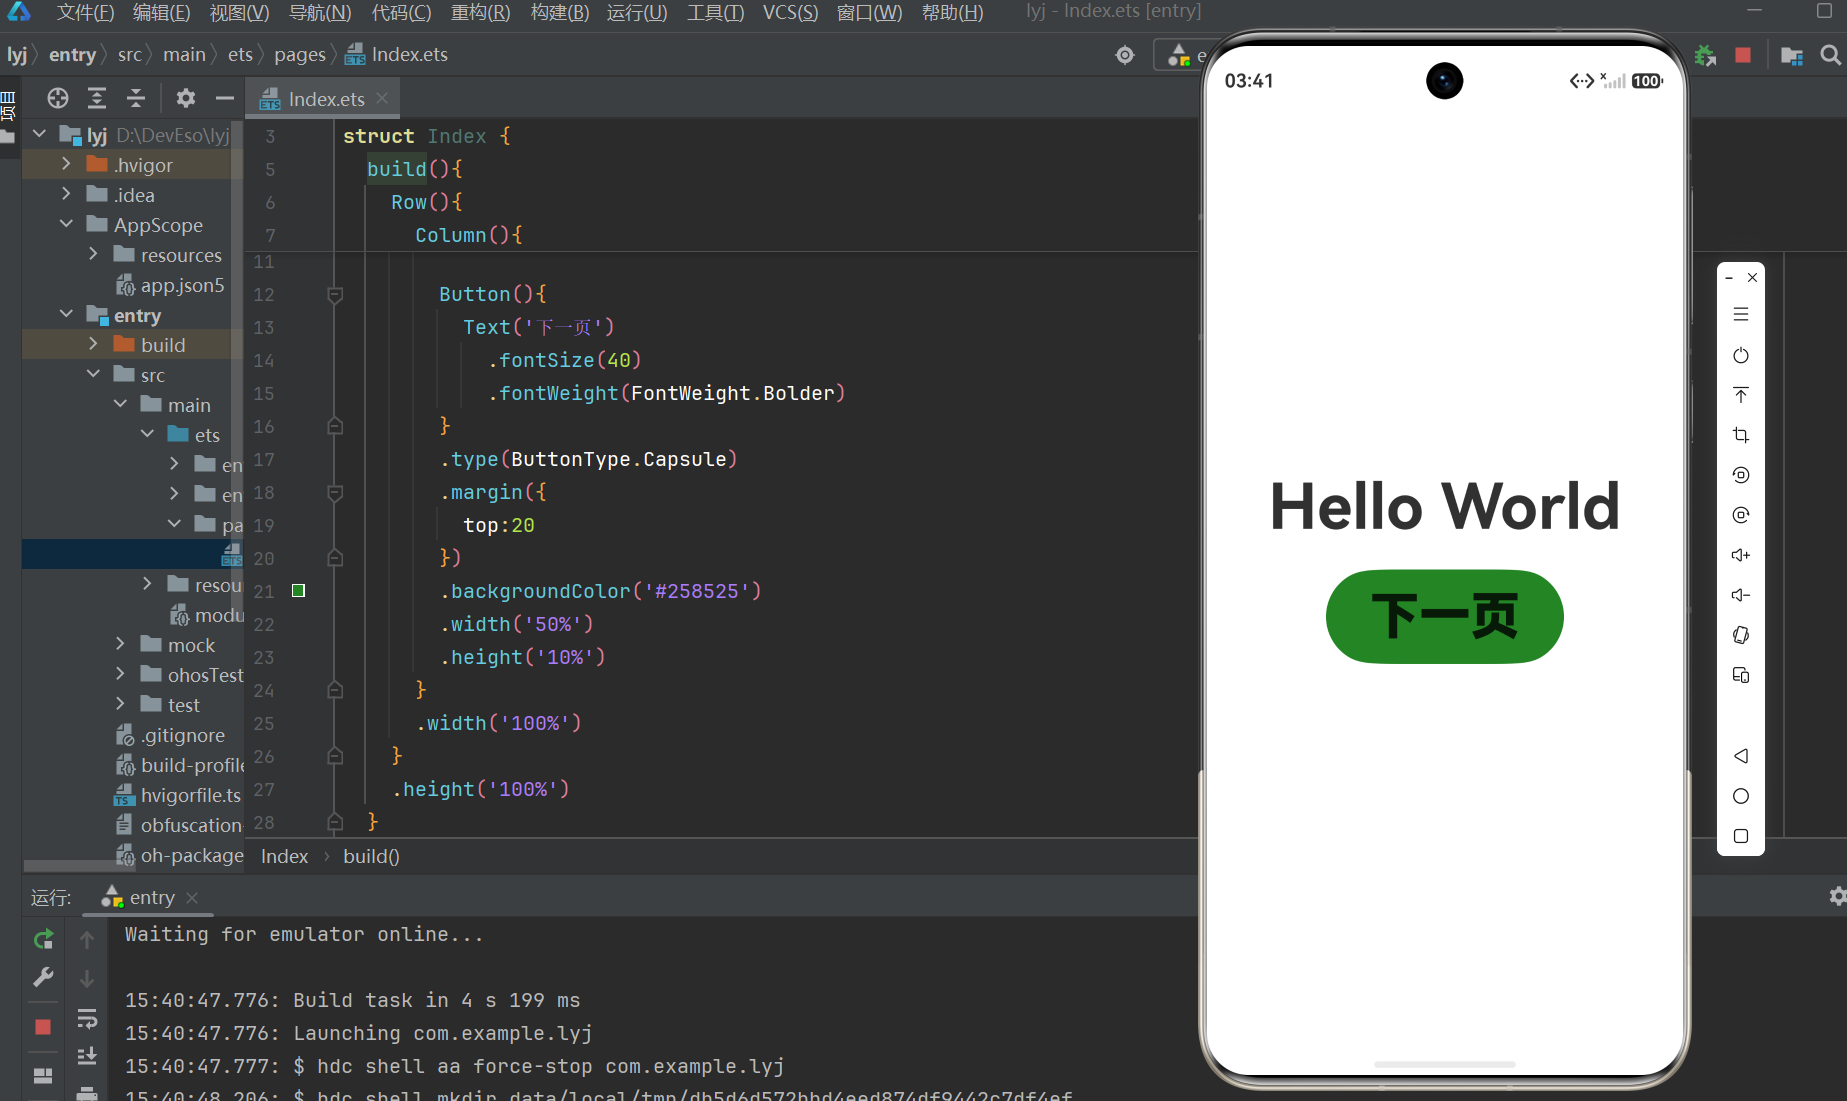Open the 编辑(E) menu
Image resolution: width=1847 pixels, height=1101 pixels.
pos(161,12)
